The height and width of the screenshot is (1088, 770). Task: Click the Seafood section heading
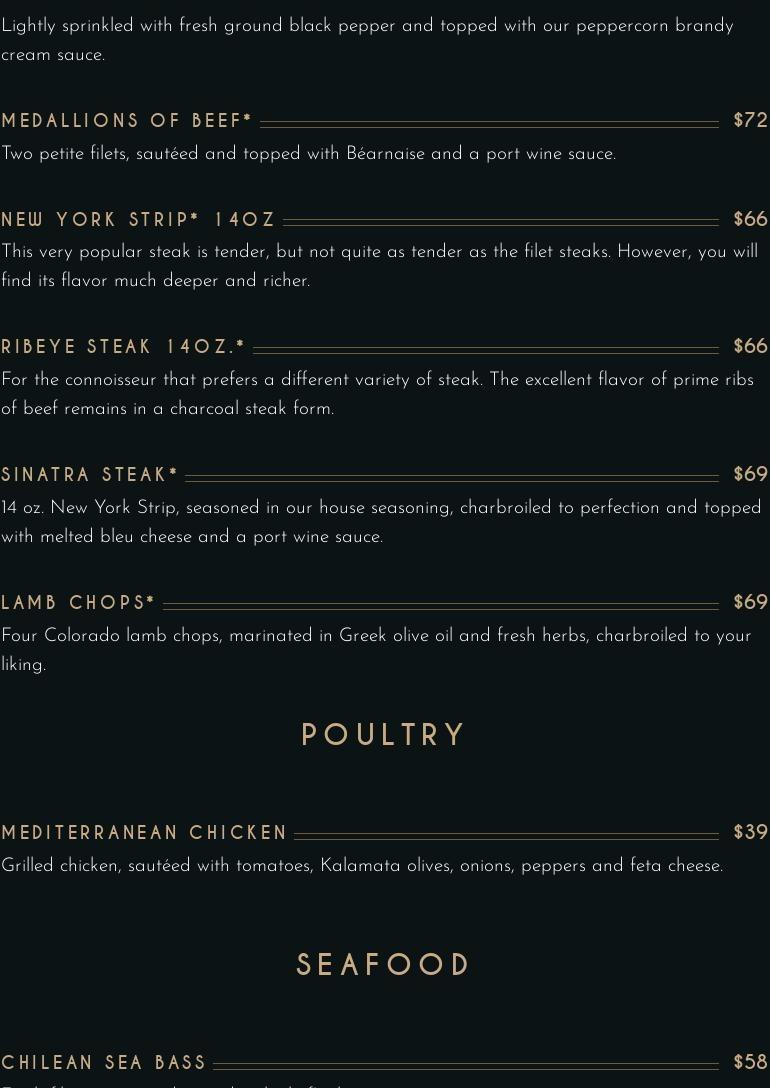[x=384, y=965]
